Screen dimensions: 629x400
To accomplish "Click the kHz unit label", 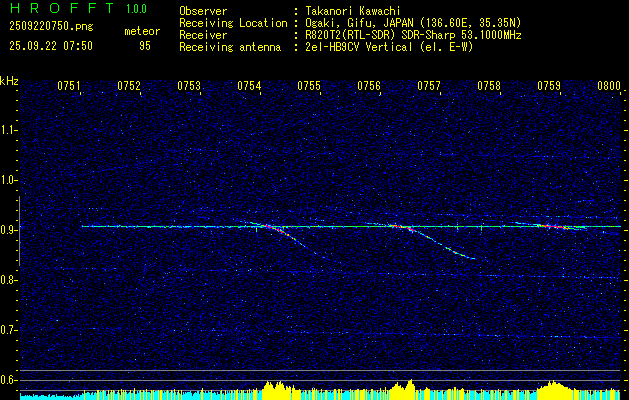I will 9,81.
